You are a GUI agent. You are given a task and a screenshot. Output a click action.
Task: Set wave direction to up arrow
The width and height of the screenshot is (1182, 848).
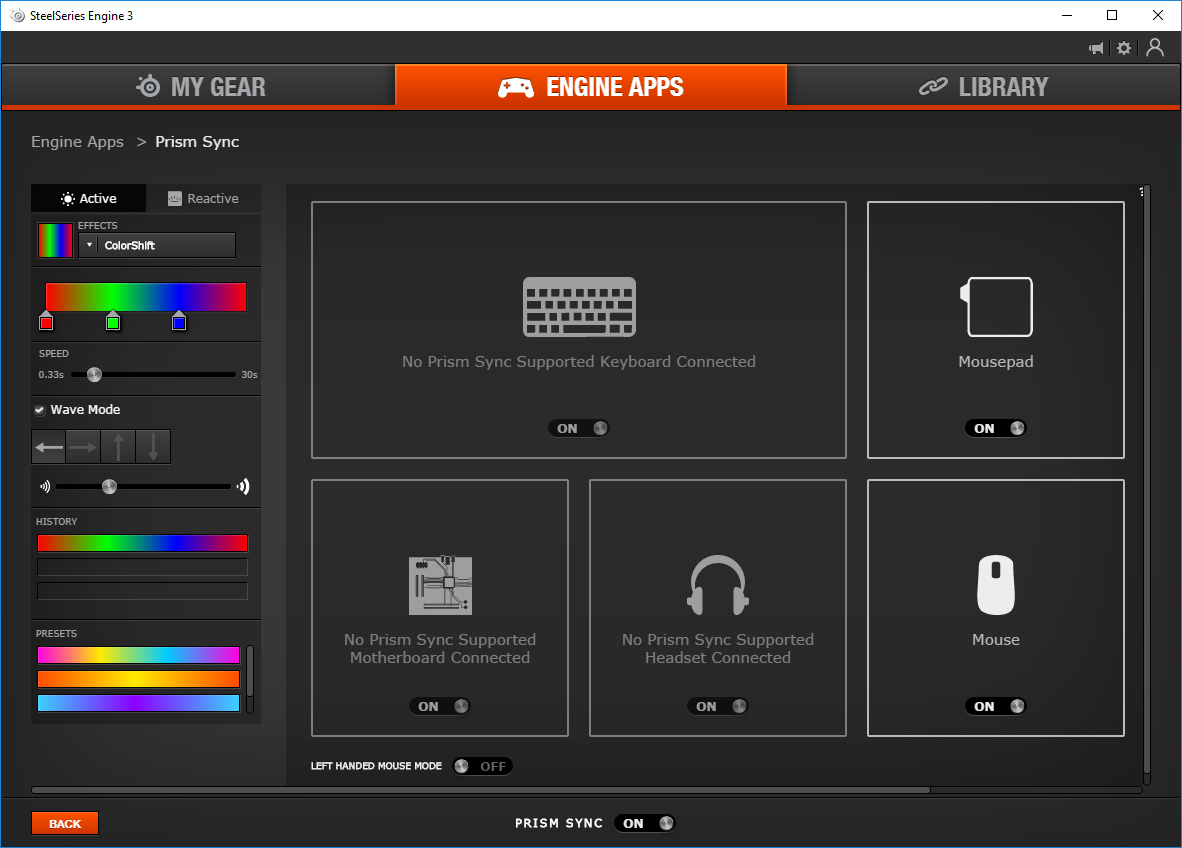tap(118, 447)
